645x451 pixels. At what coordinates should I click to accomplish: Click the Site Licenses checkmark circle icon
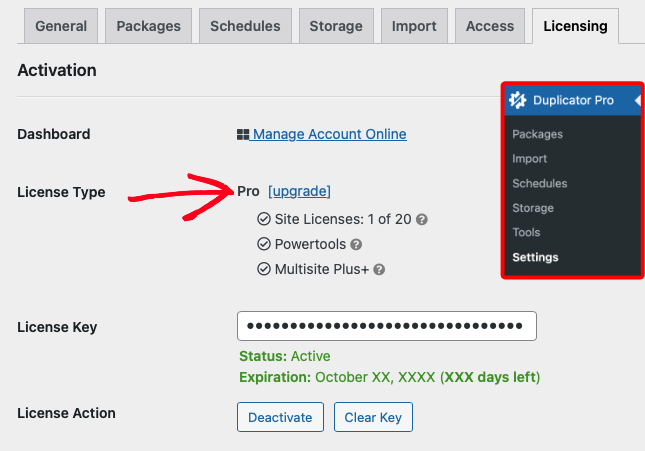coord(264,219)
